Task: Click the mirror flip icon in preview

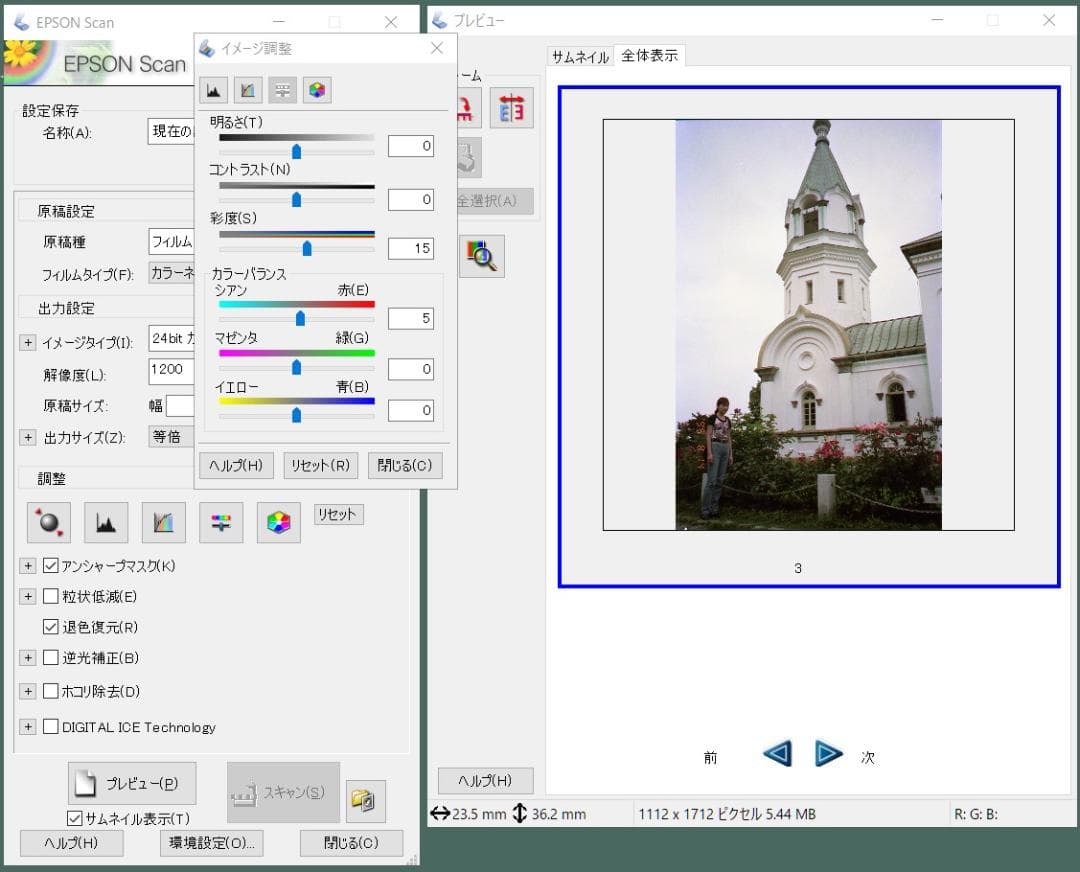Action: [x=511, y=108]
